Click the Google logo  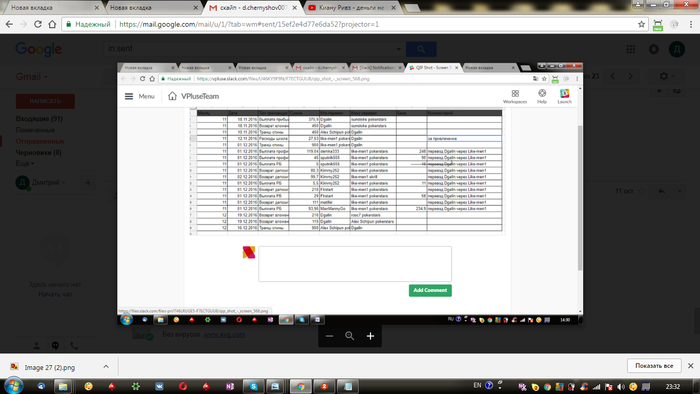(39, 49)
